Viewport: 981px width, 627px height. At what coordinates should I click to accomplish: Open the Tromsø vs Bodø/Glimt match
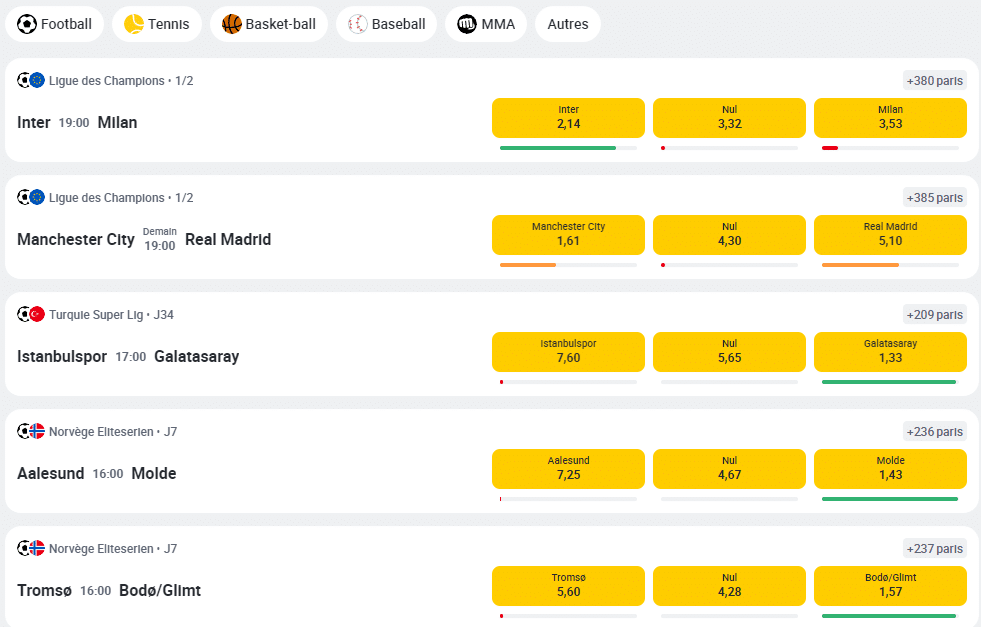point(109,591)
